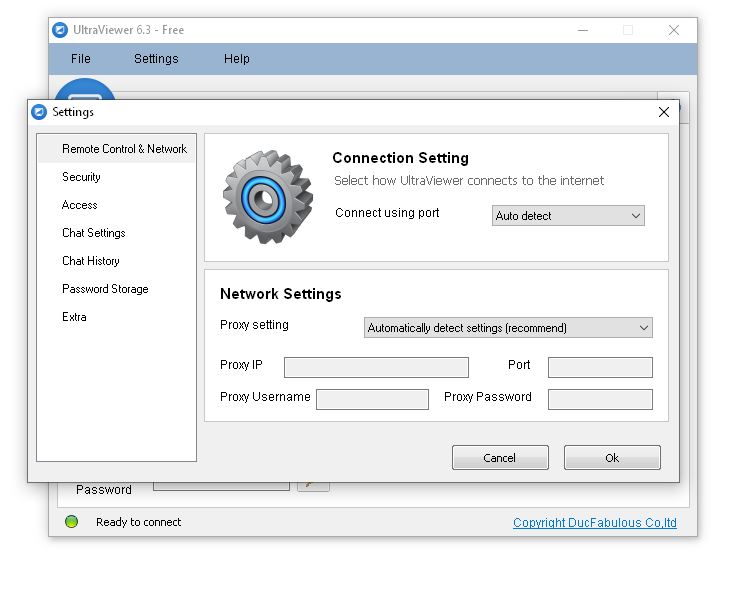Click the UltraViewer logo in the main title bar
Screen dimensions: 738x591
[60, 30]
